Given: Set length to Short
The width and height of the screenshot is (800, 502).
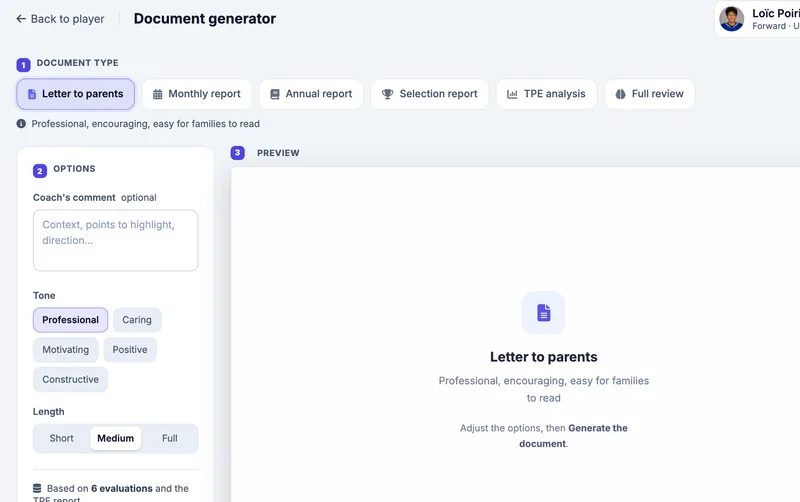Looking at the screenshot, I should [x=62, y=438].
